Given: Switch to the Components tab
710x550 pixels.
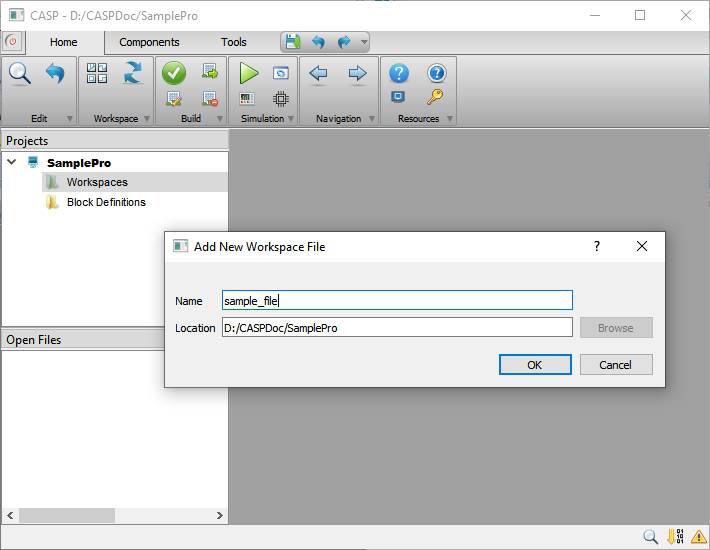Looking at the screenshot, I should pos(149,42).
